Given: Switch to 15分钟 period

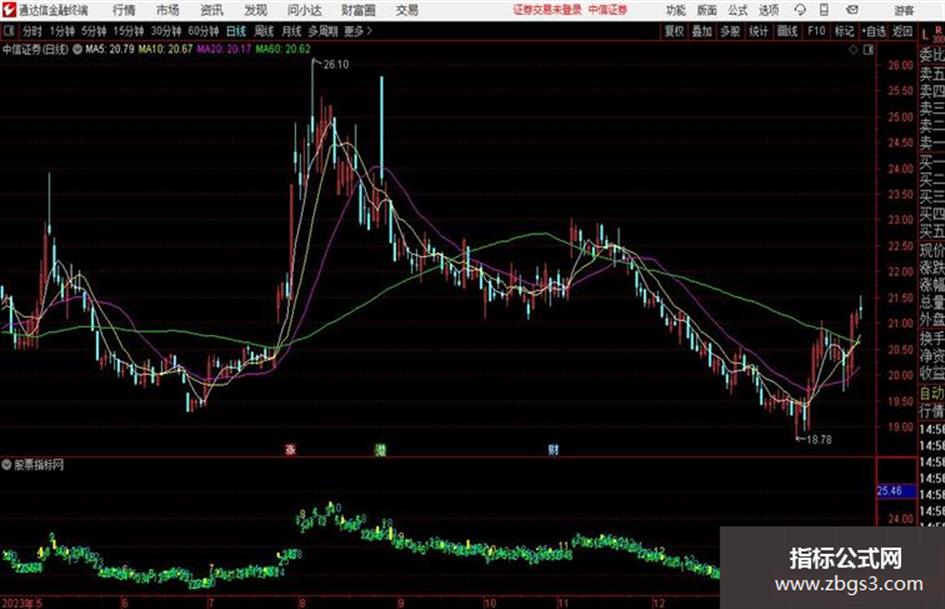Looking at the screenshot, I should 128,31.
